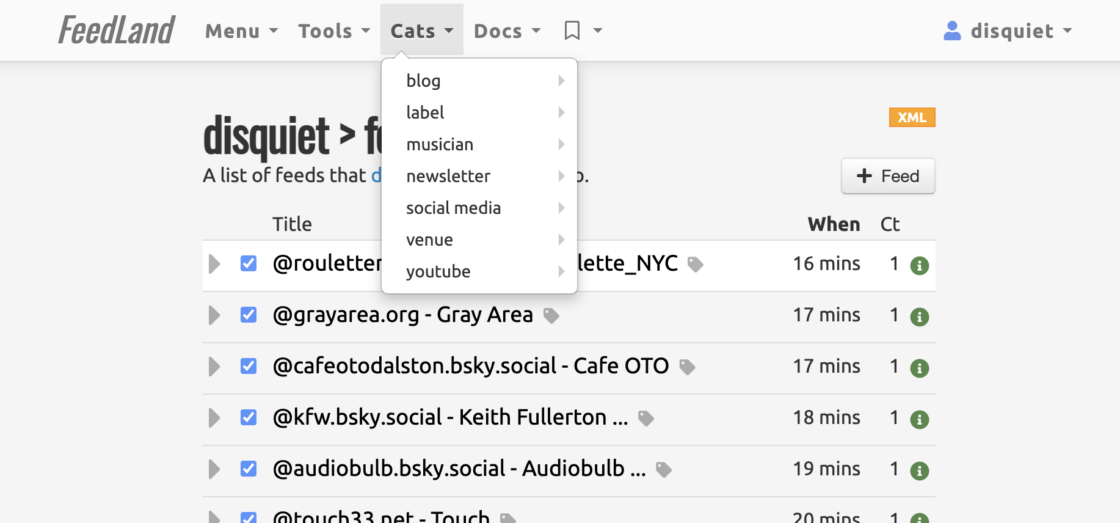The image size is (1120, 523).
Task: Open the @audiobulb.bsky.social - Audiobulb feed
Action: [459, 469]
